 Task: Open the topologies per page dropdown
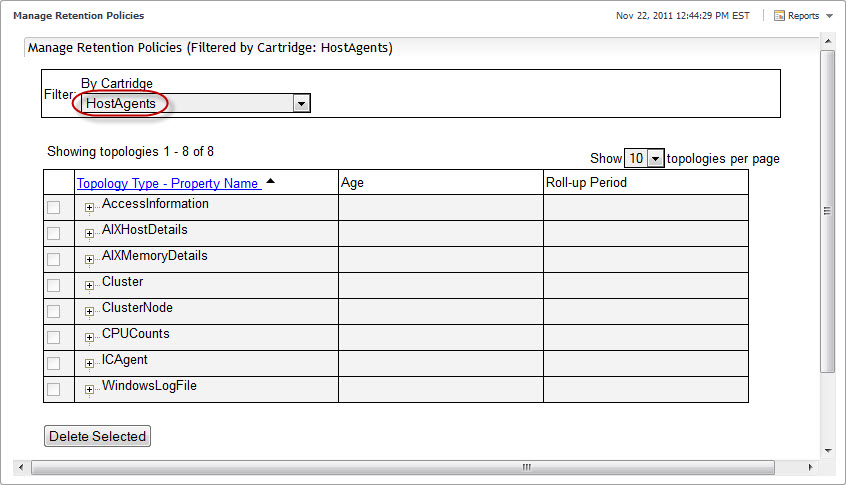coord(655,158)
